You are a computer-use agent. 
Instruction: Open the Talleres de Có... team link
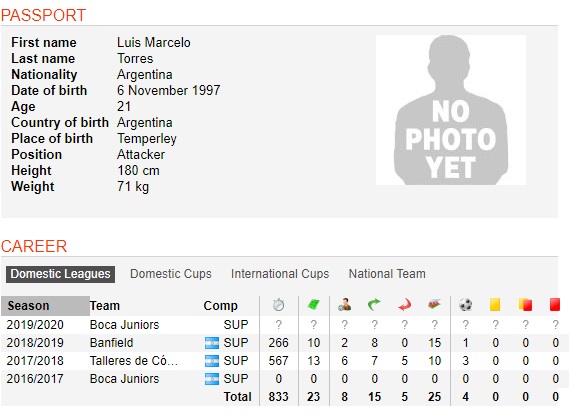pos(134,361)
